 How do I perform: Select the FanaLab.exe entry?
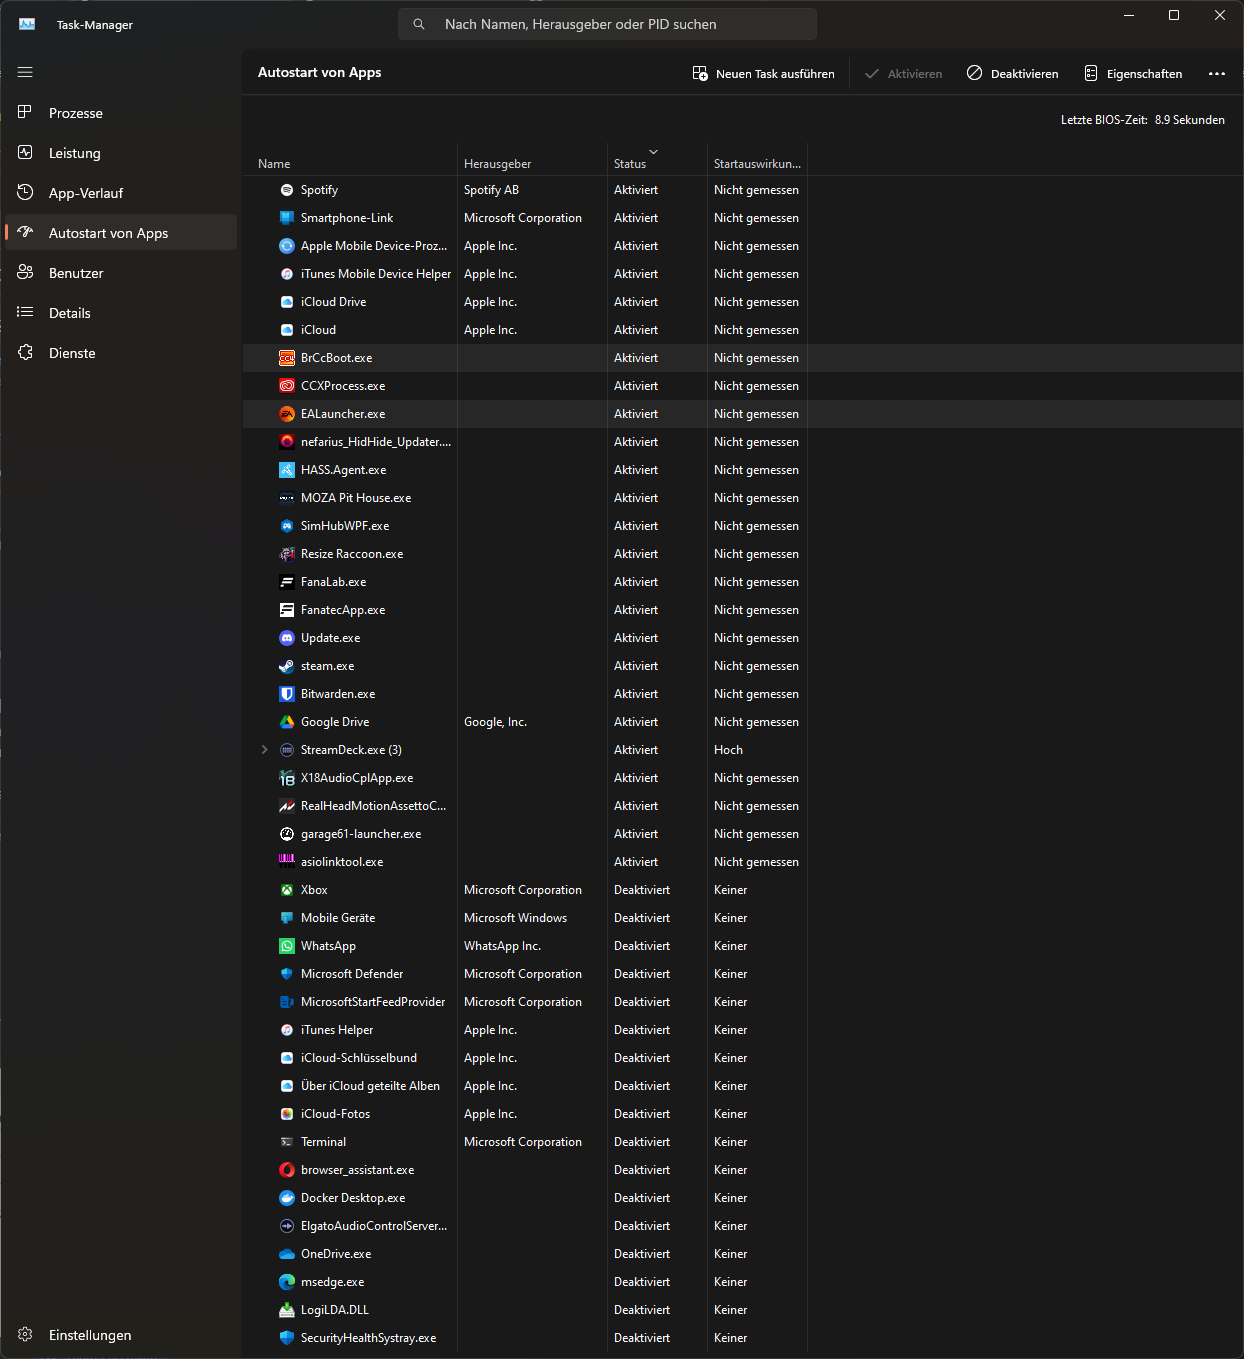point(743,582)
